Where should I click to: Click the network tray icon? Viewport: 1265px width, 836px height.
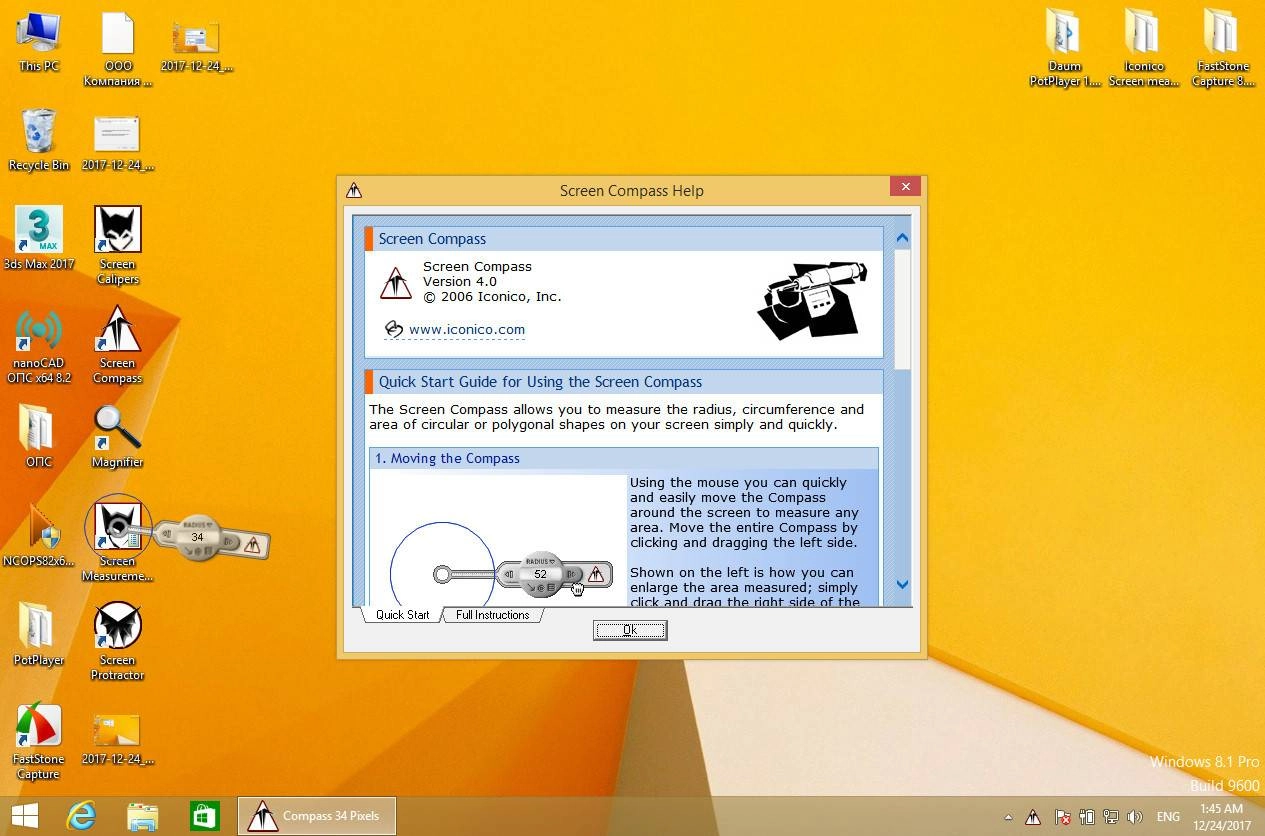[x=1111, y=817]
